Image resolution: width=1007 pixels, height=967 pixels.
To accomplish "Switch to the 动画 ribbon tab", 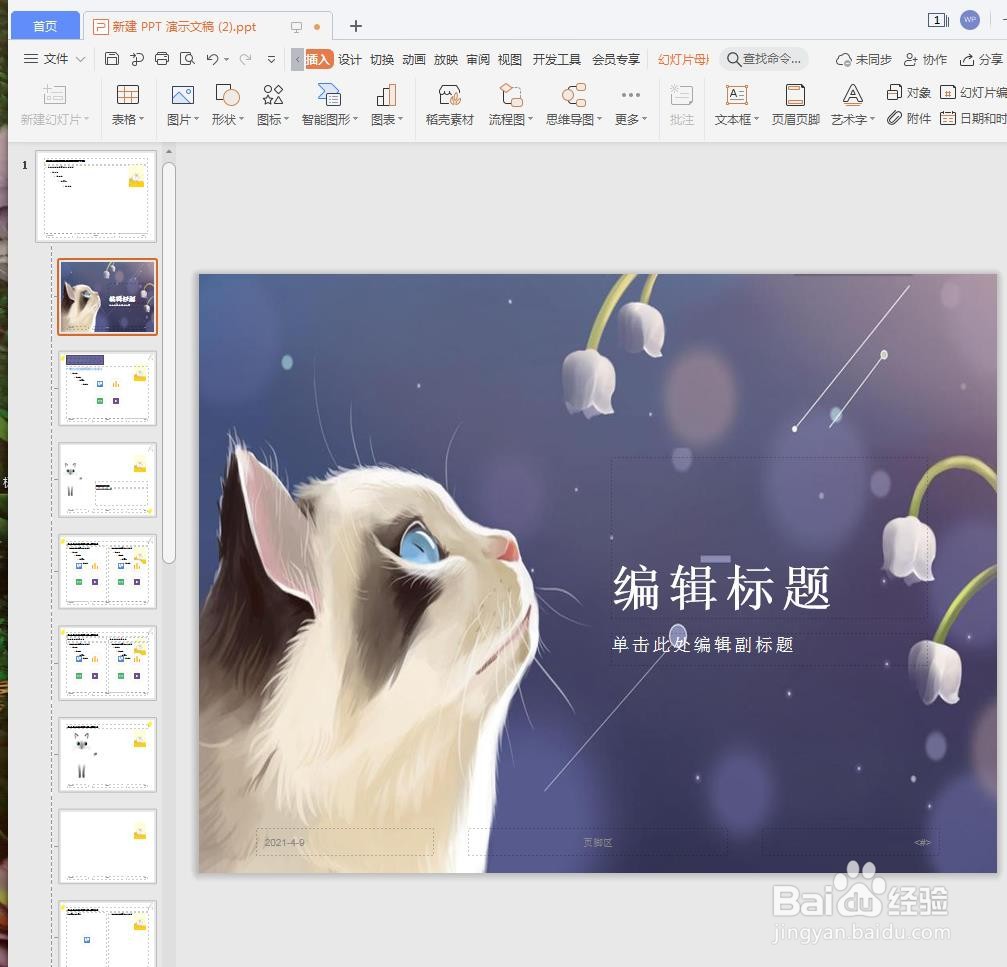I will pos(414,60).
